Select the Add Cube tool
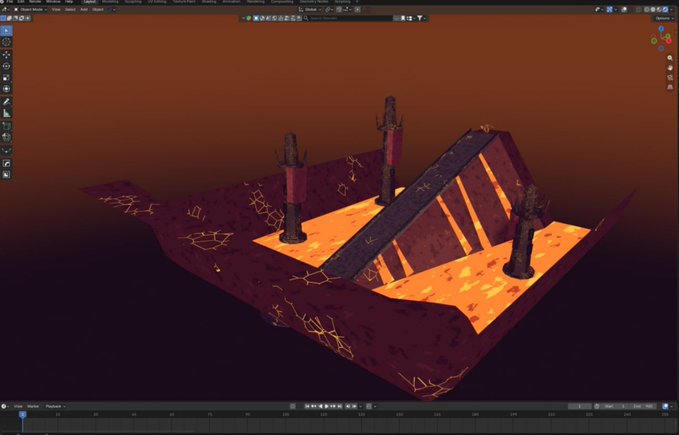The width and height of the screenshot is (679, 435). 6,126
